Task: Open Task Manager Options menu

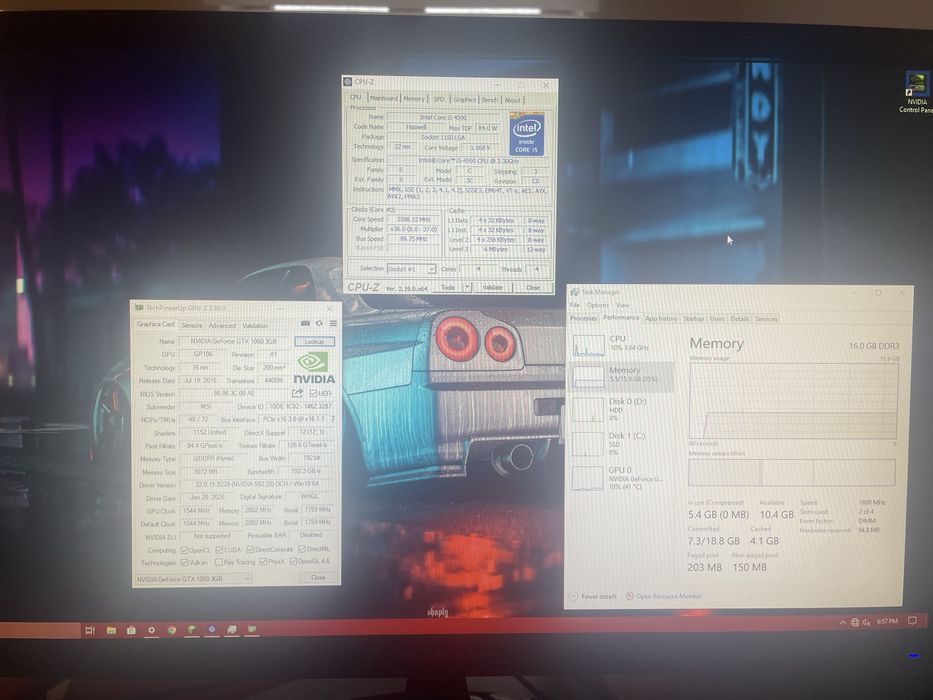Action: [x=597, y=305]
